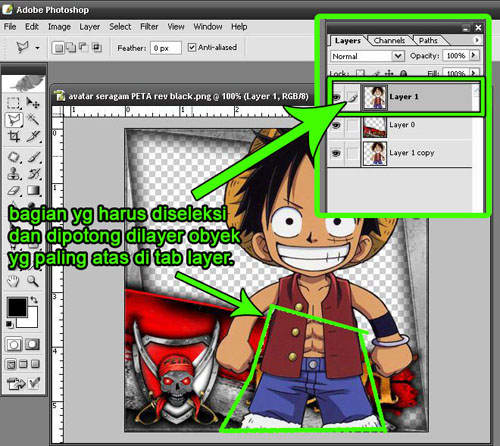
Task: Click the document title bar file icon
Action: click(60, 96)
